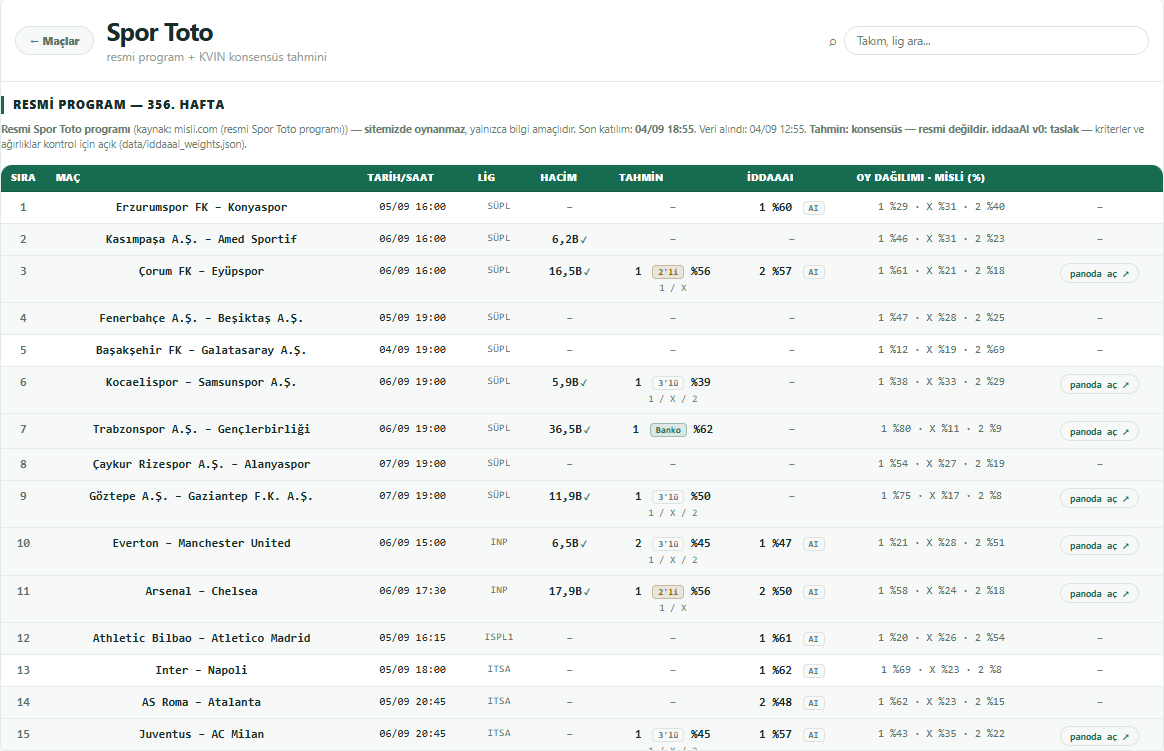Click date 05/09 16:15 in Athletic Bilbao row
1164x751 pixels.
tap(412, 638)
